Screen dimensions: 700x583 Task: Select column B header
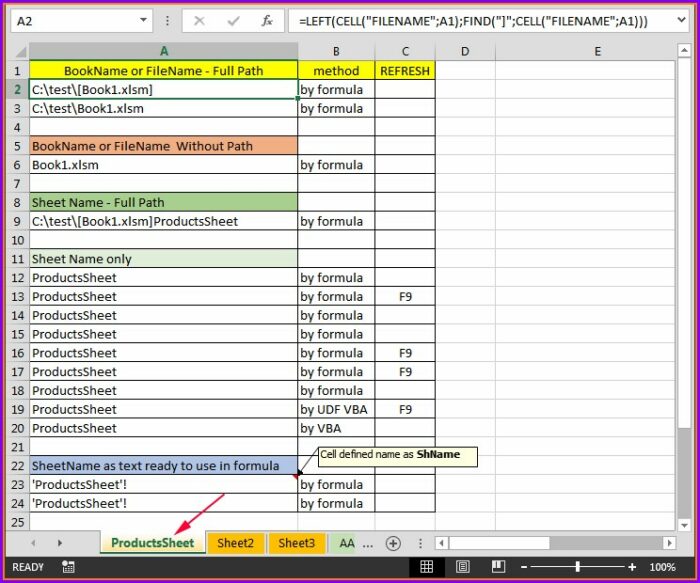coord(336,51)
